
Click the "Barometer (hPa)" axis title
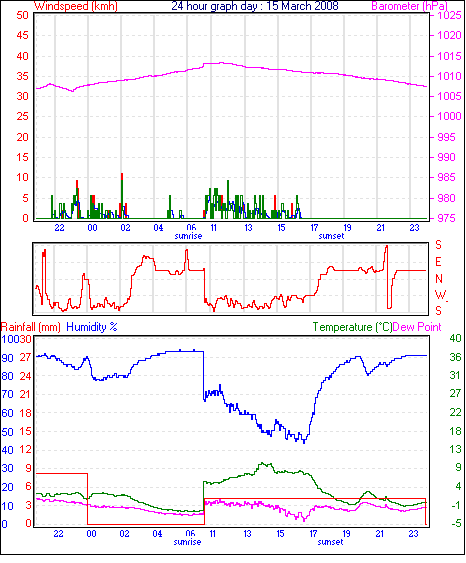410,6
